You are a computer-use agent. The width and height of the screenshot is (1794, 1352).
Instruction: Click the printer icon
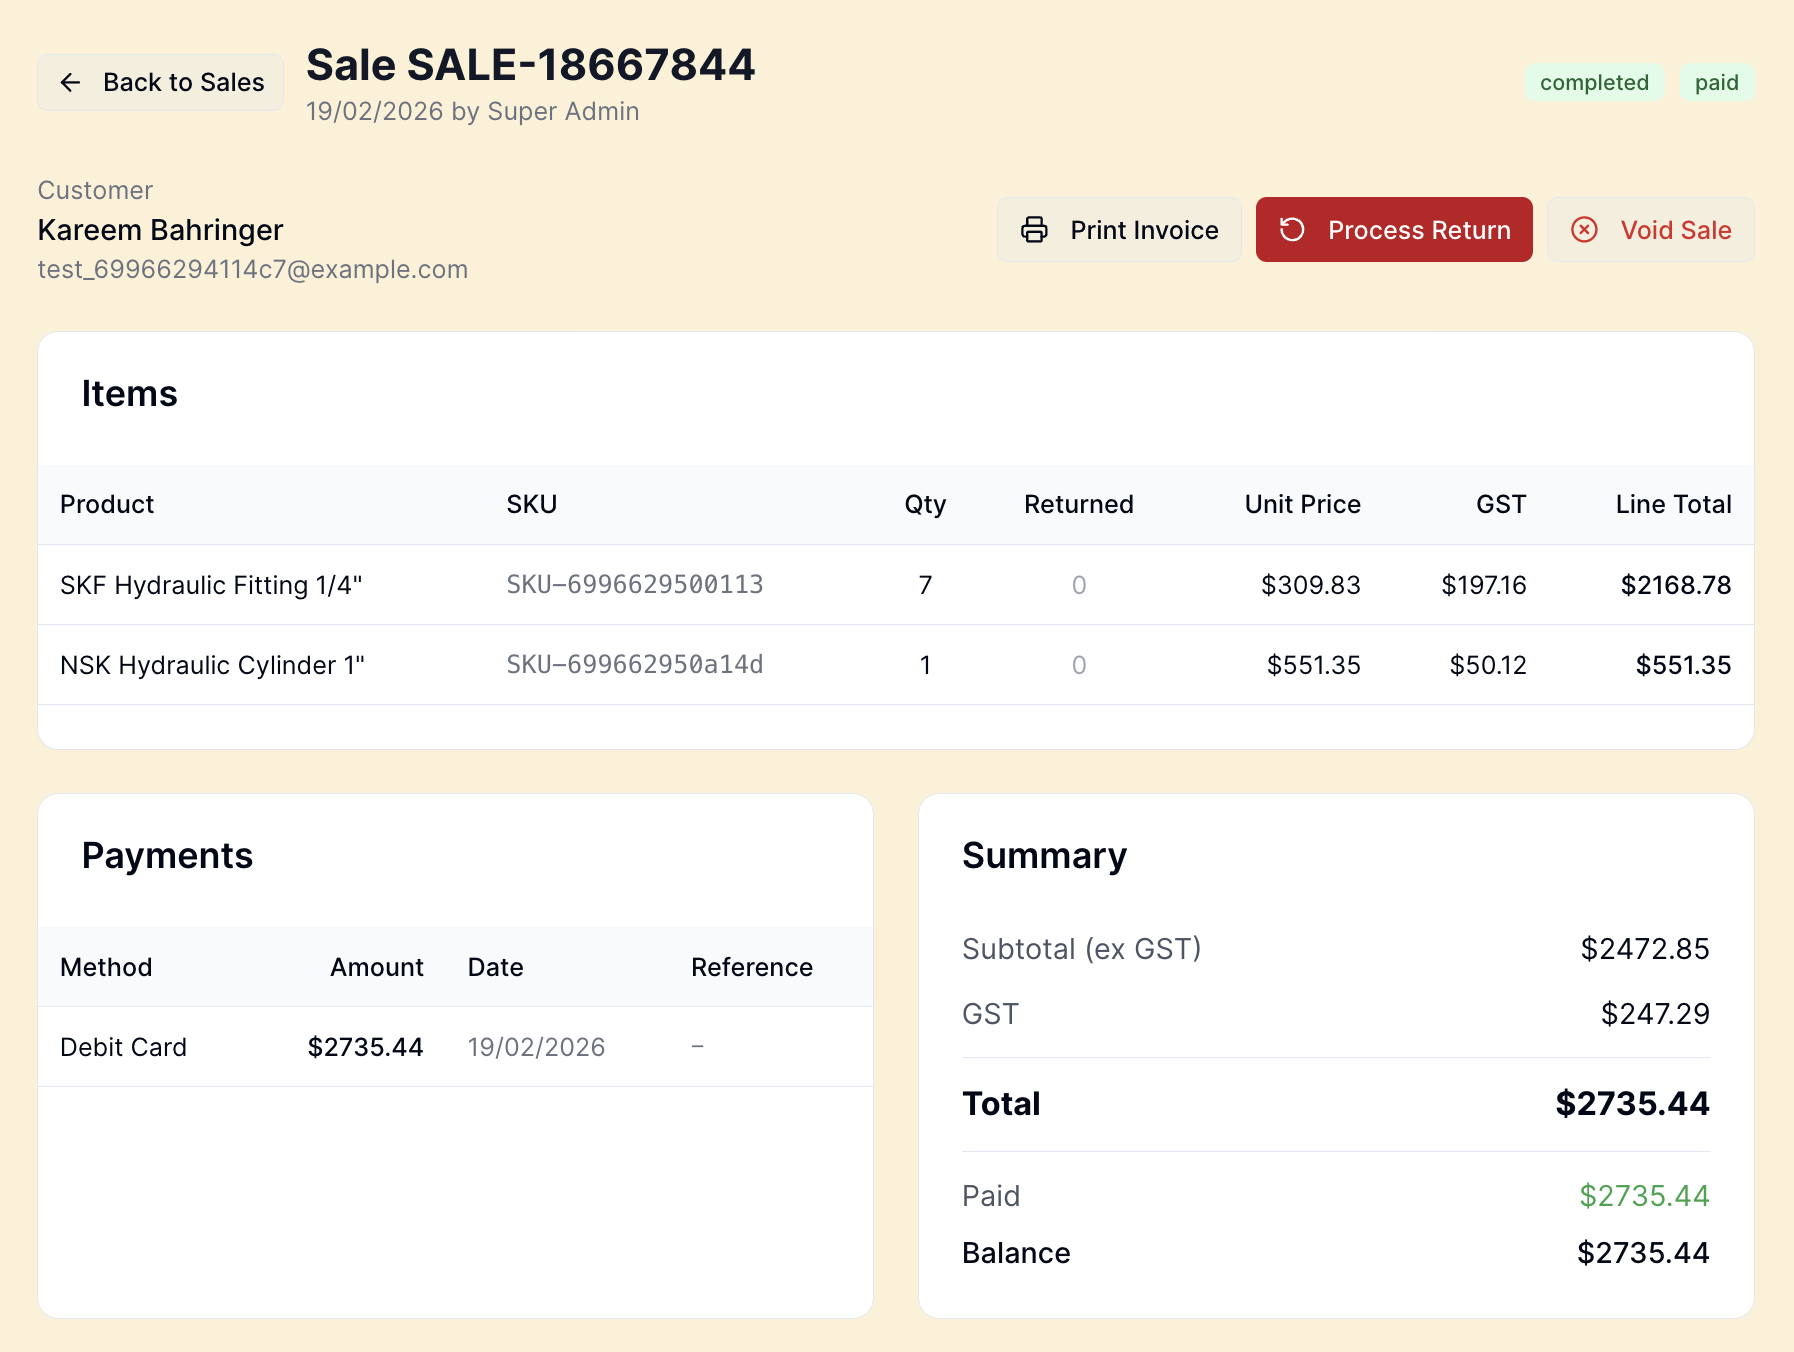click(1034, 230)
